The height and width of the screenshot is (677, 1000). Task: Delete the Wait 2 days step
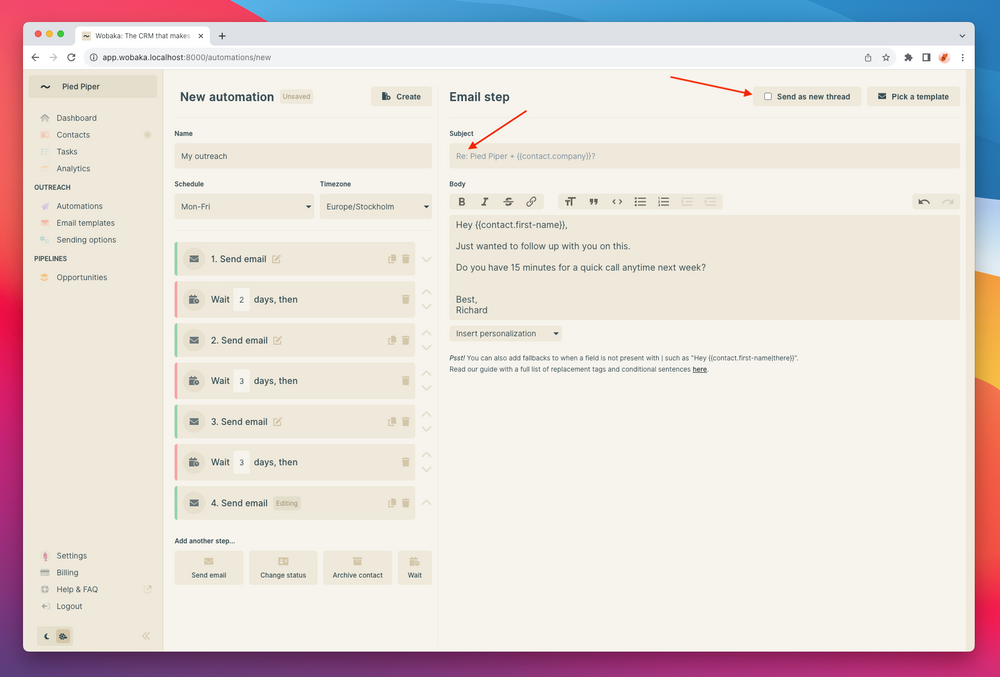pos(406,300)
